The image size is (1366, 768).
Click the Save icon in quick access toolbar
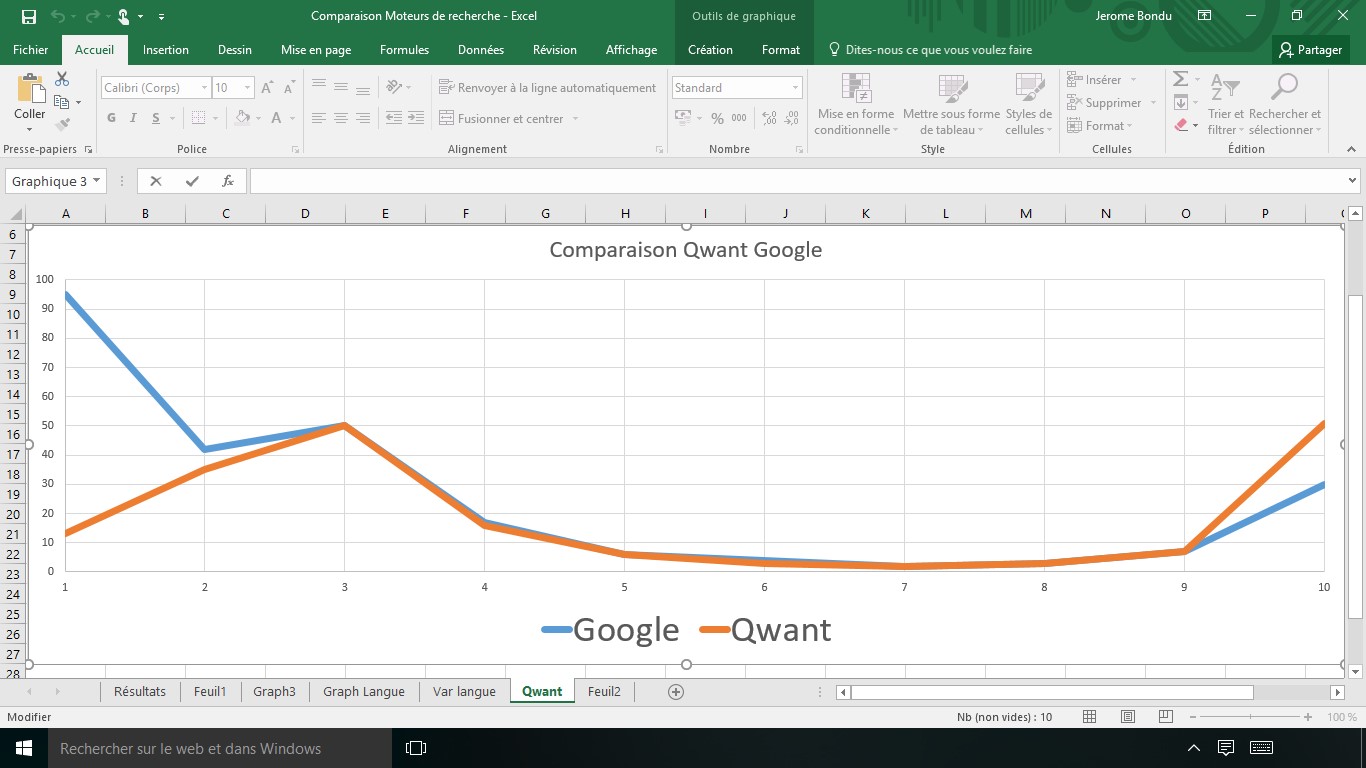(28, 16)
